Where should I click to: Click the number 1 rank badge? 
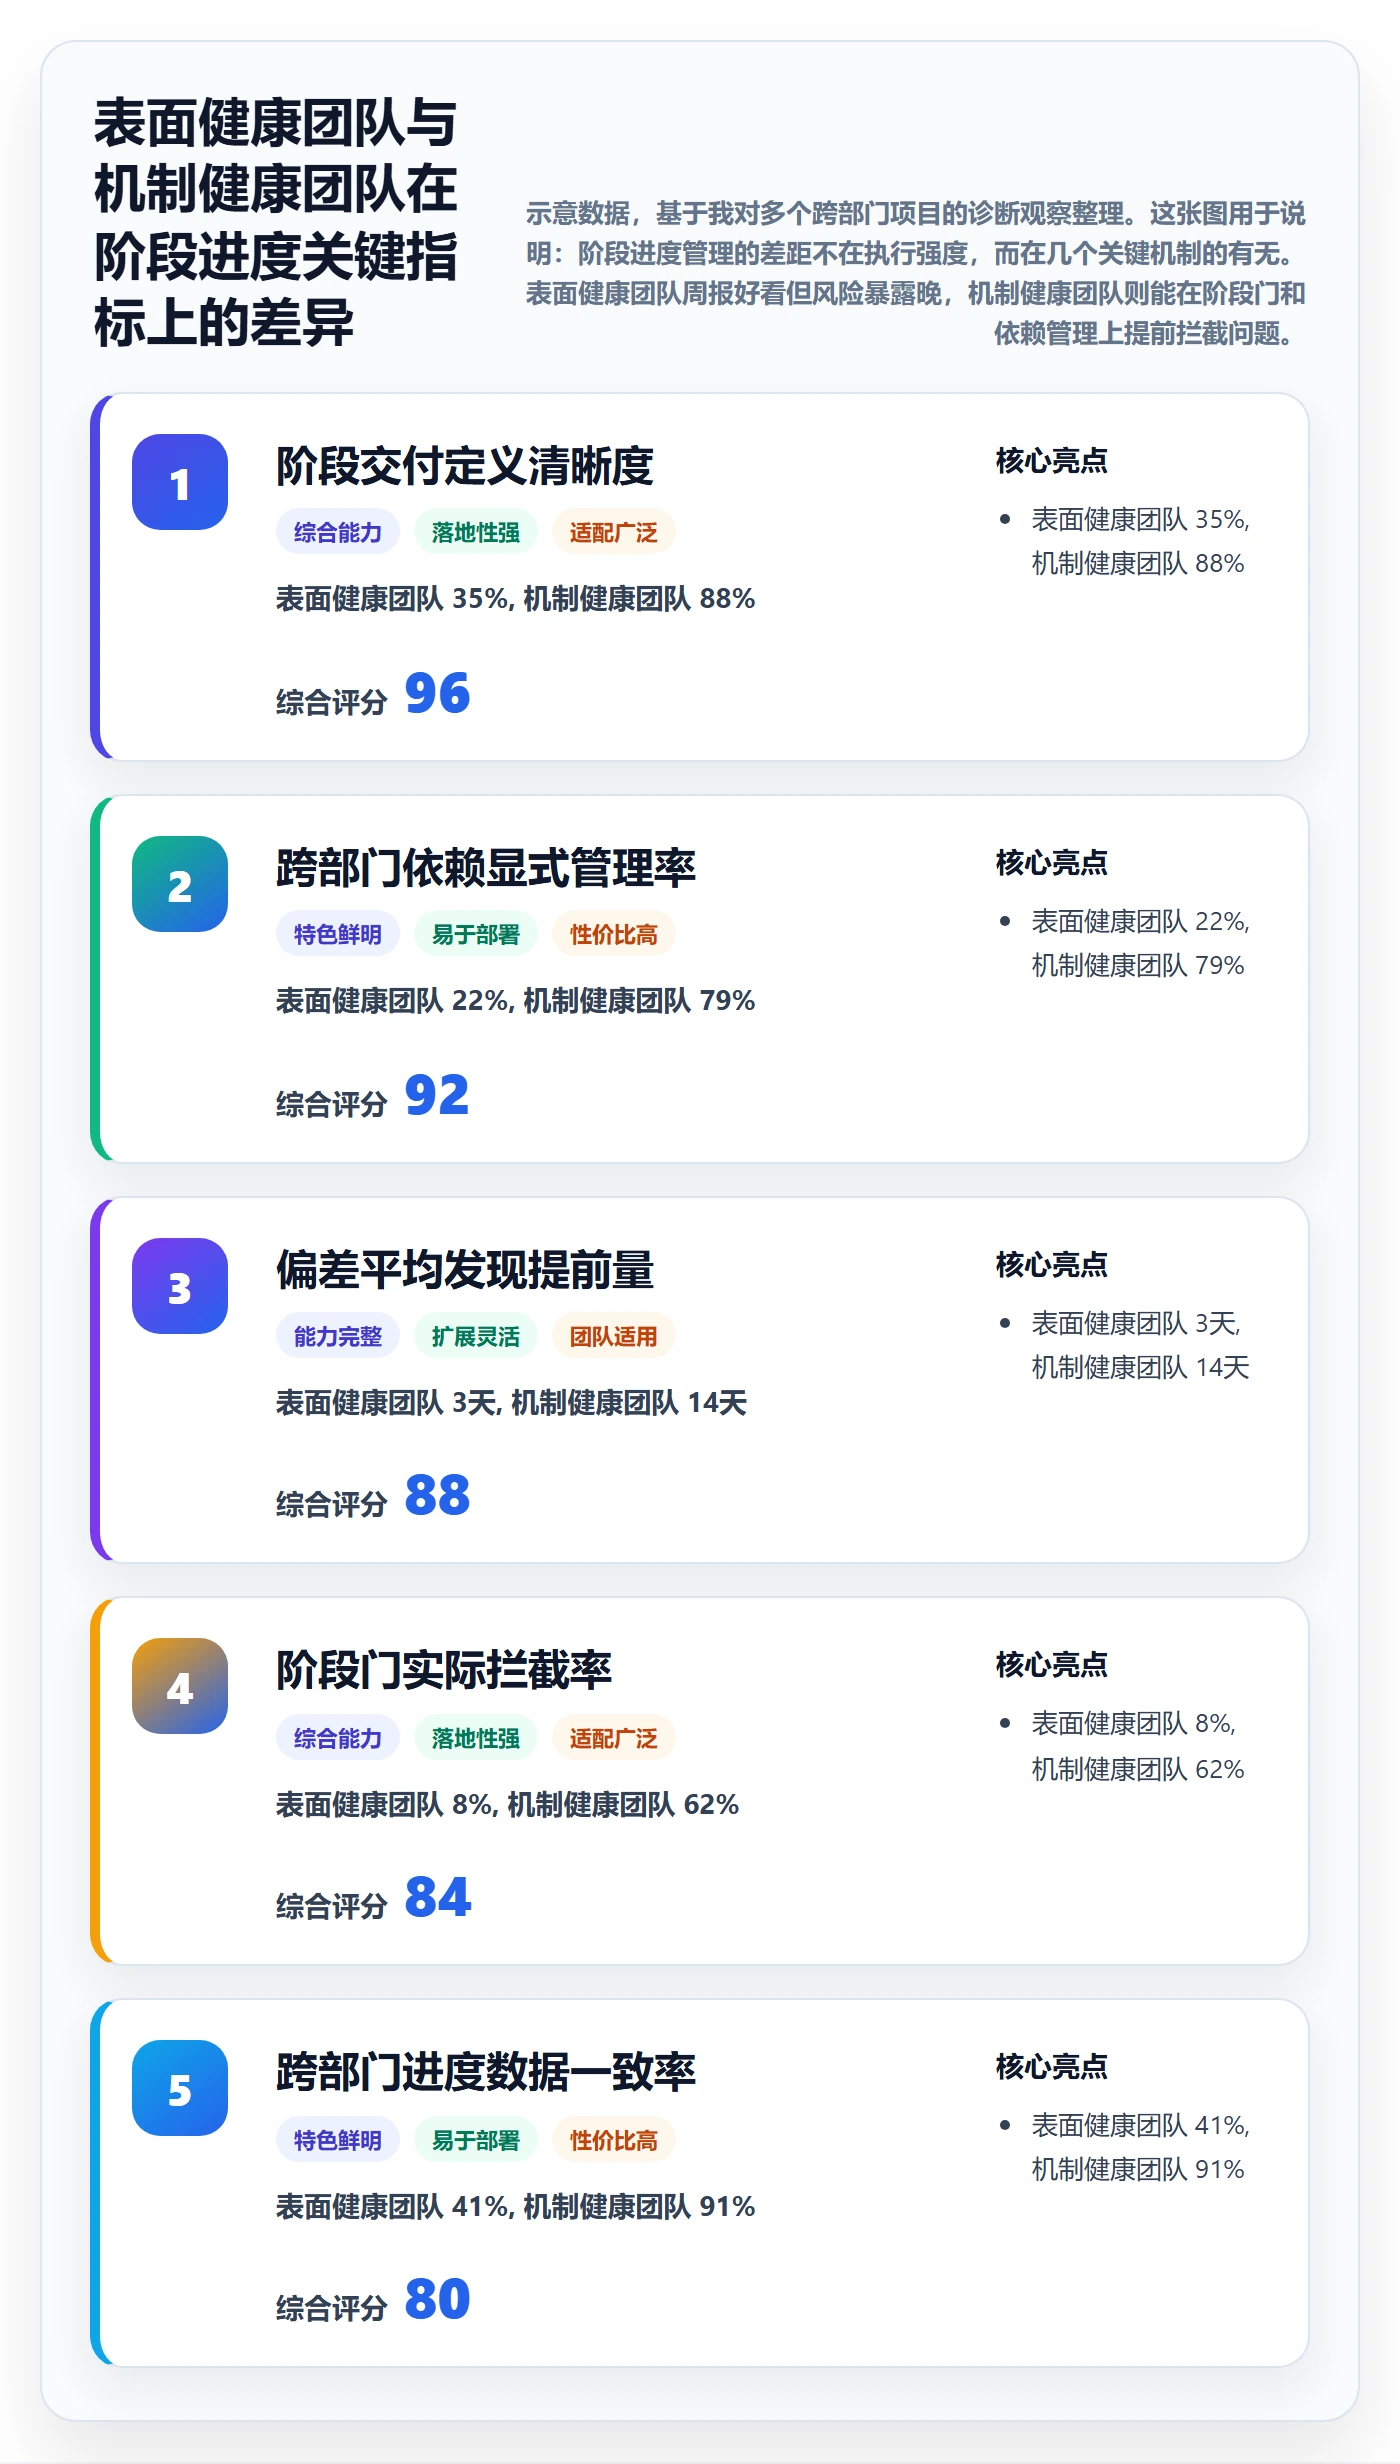tap(180, 482)
